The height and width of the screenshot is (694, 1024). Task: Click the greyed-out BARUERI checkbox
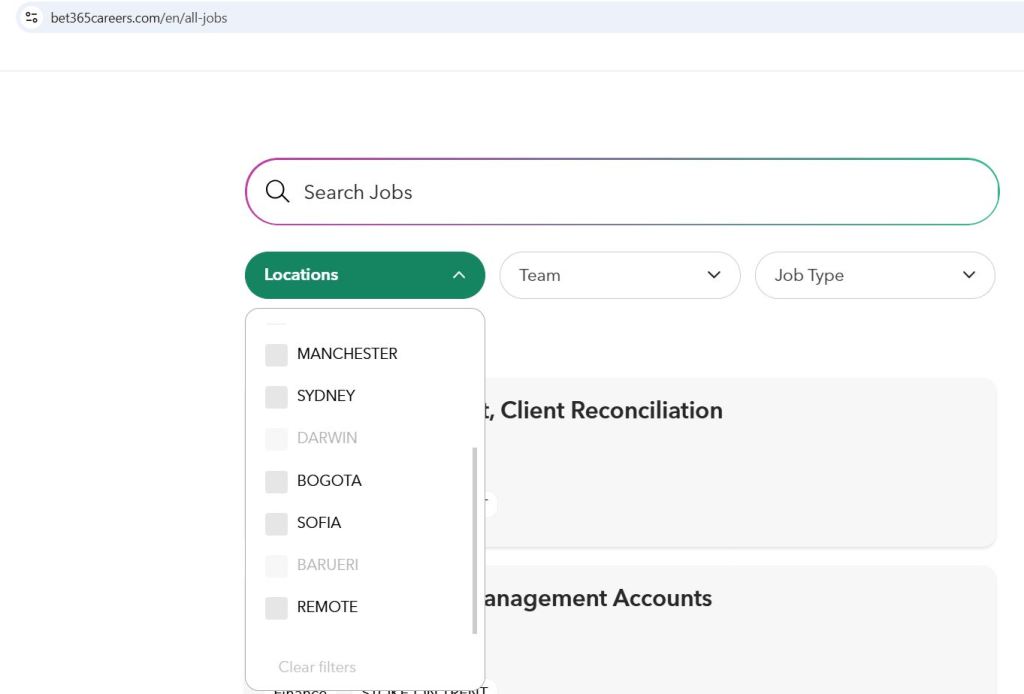point(276,565)
